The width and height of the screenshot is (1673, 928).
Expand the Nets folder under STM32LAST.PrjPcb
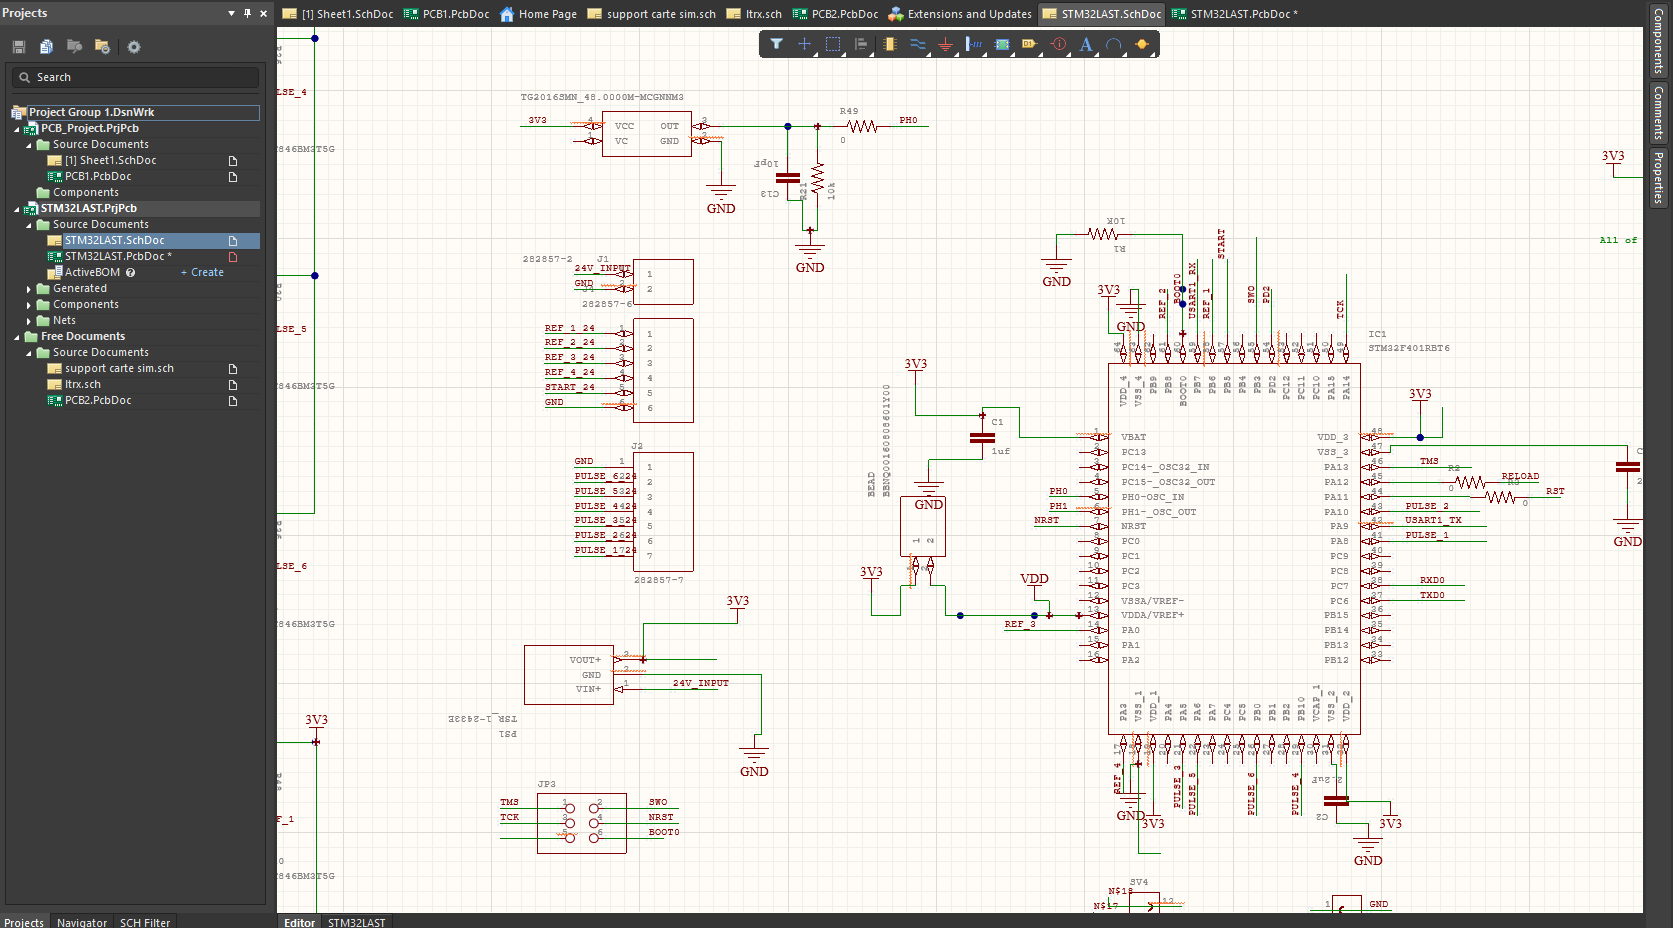28,320
